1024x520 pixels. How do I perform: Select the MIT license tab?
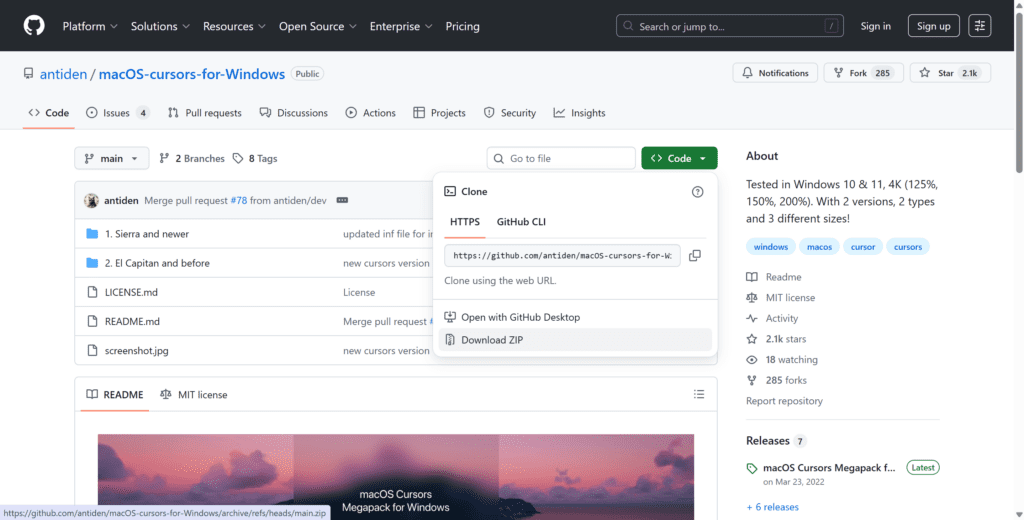tap(194, 395)
